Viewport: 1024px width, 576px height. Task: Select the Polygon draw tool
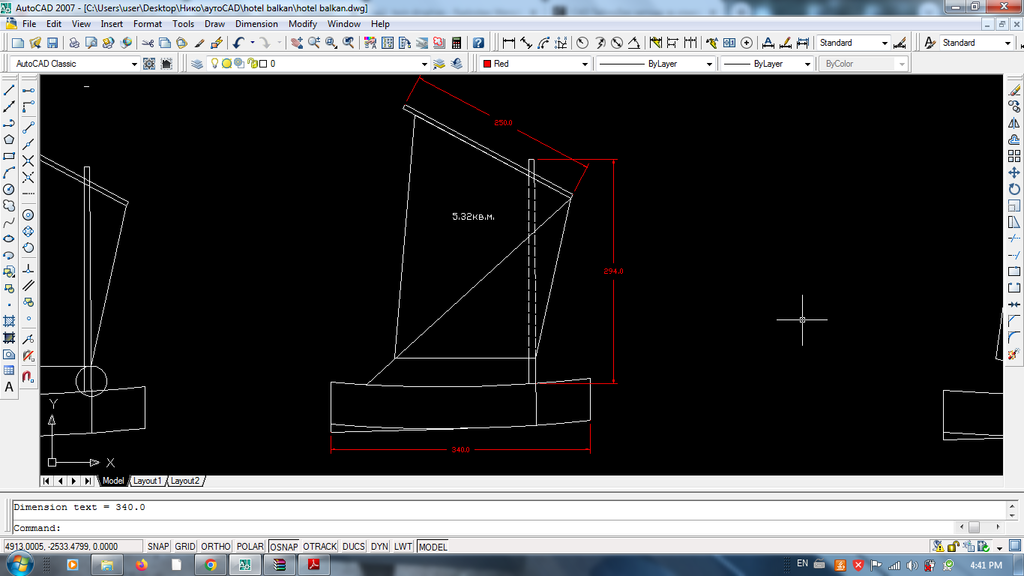tap(9, 139)
